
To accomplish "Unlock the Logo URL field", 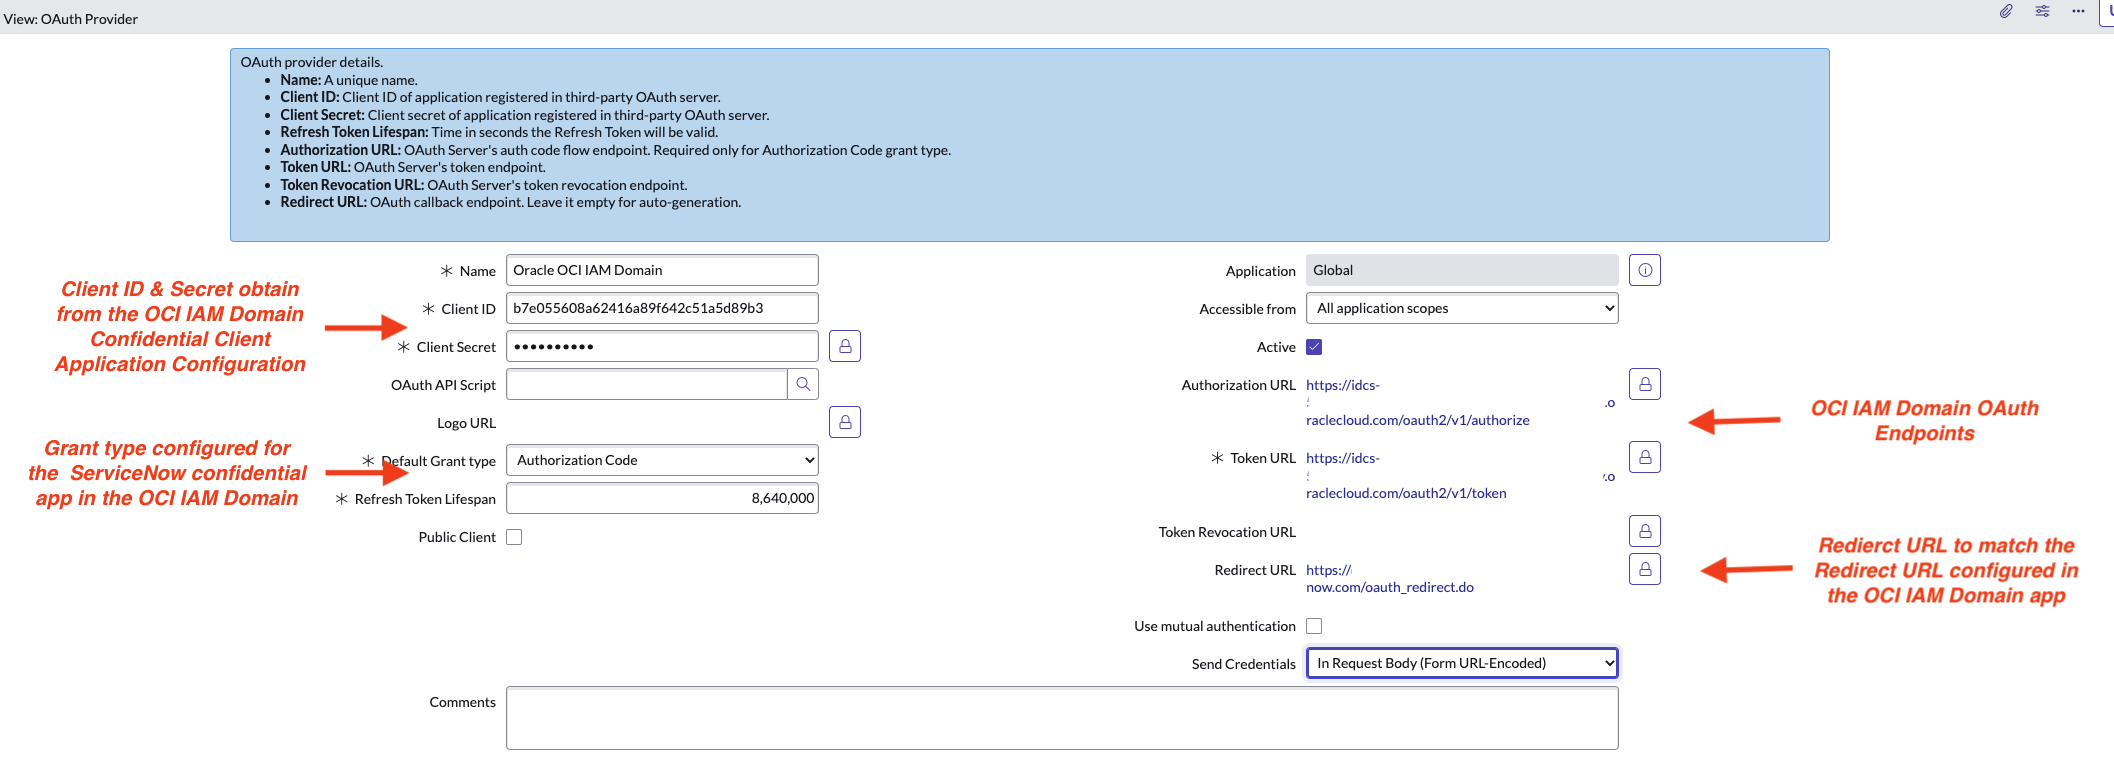I will 845,422.
